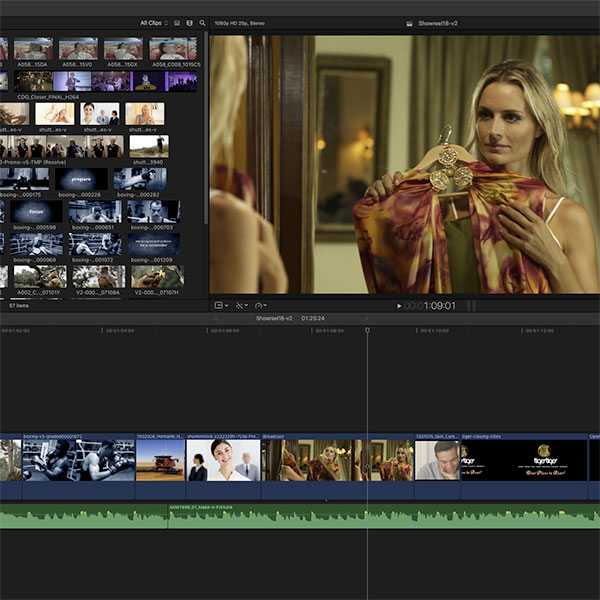Screen dimensions: 600x600
Task: Click the 1080p HD 25p, Stereo label
Action: tap(240, 23)
